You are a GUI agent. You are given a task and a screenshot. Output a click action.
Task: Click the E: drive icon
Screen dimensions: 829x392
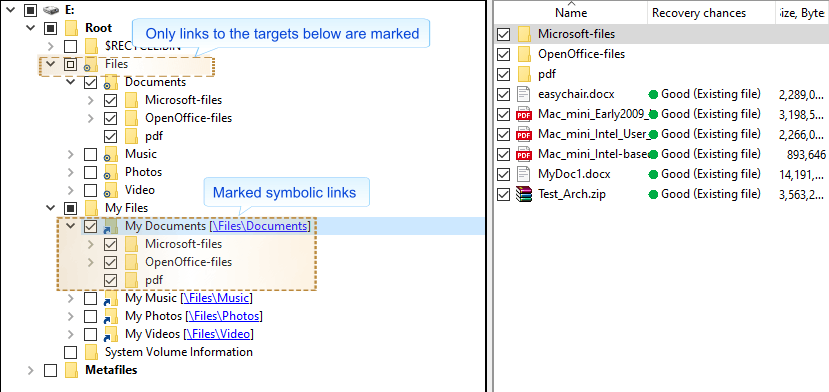(x=51, y=10)
